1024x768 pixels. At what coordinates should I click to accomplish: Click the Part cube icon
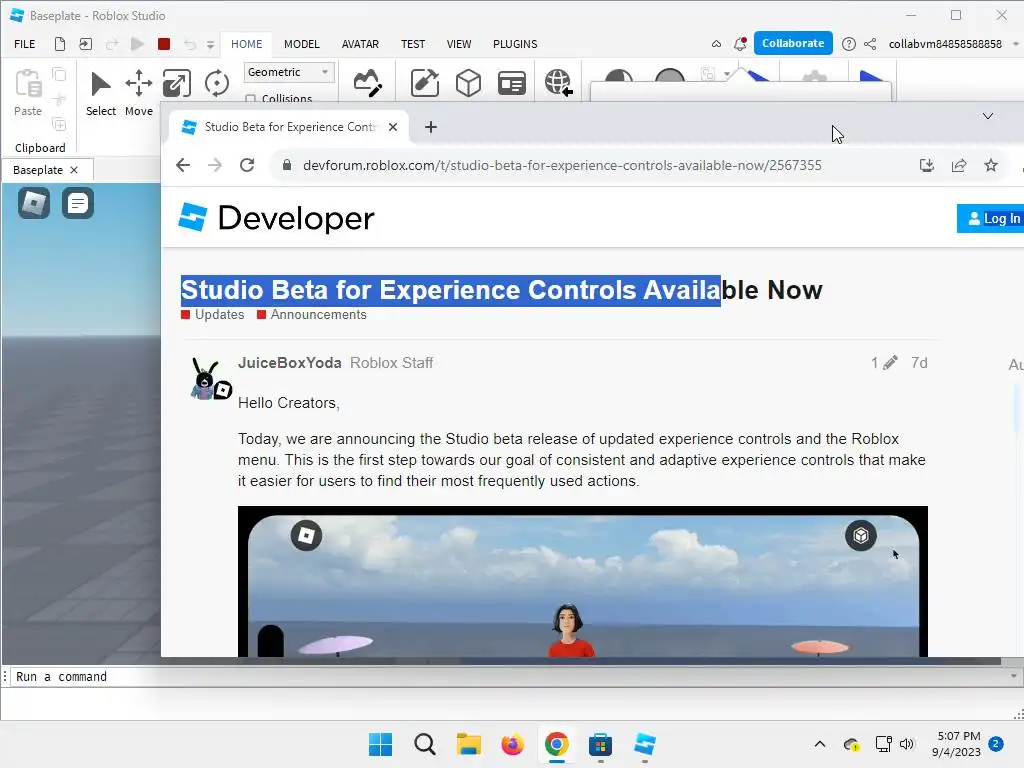coord(468,84)
